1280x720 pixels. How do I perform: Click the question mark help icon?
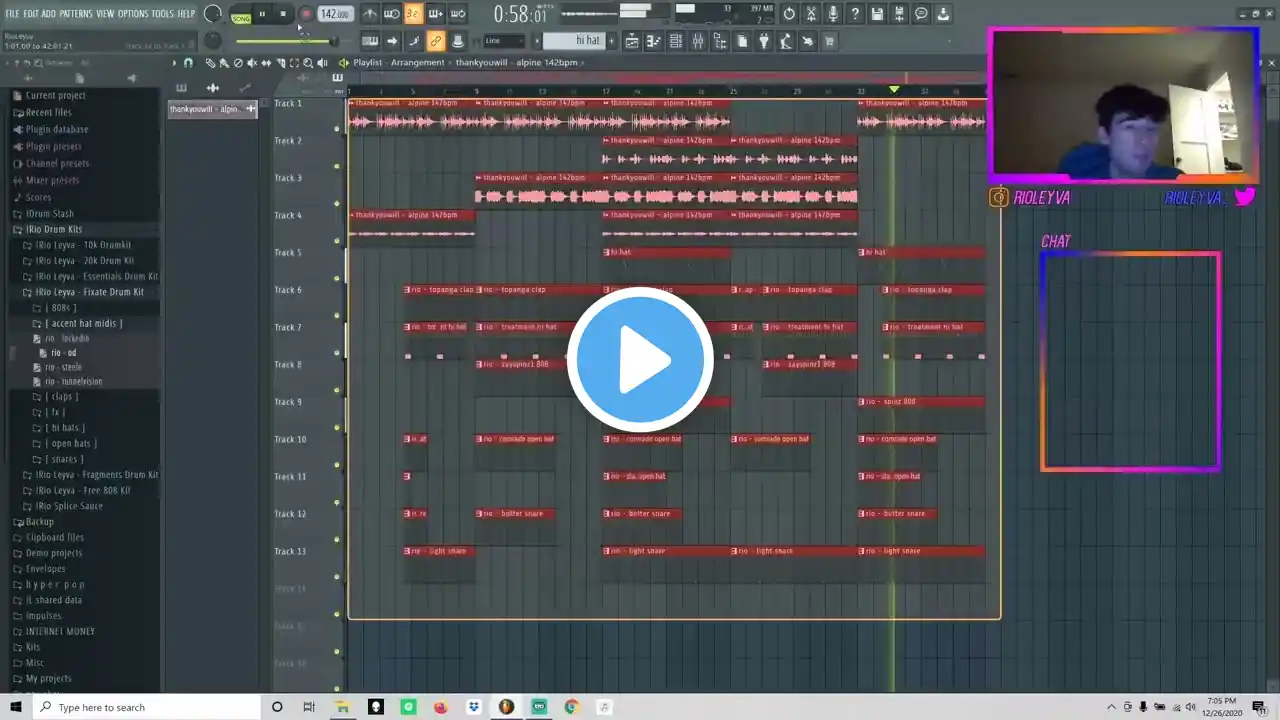click(855, 14)
